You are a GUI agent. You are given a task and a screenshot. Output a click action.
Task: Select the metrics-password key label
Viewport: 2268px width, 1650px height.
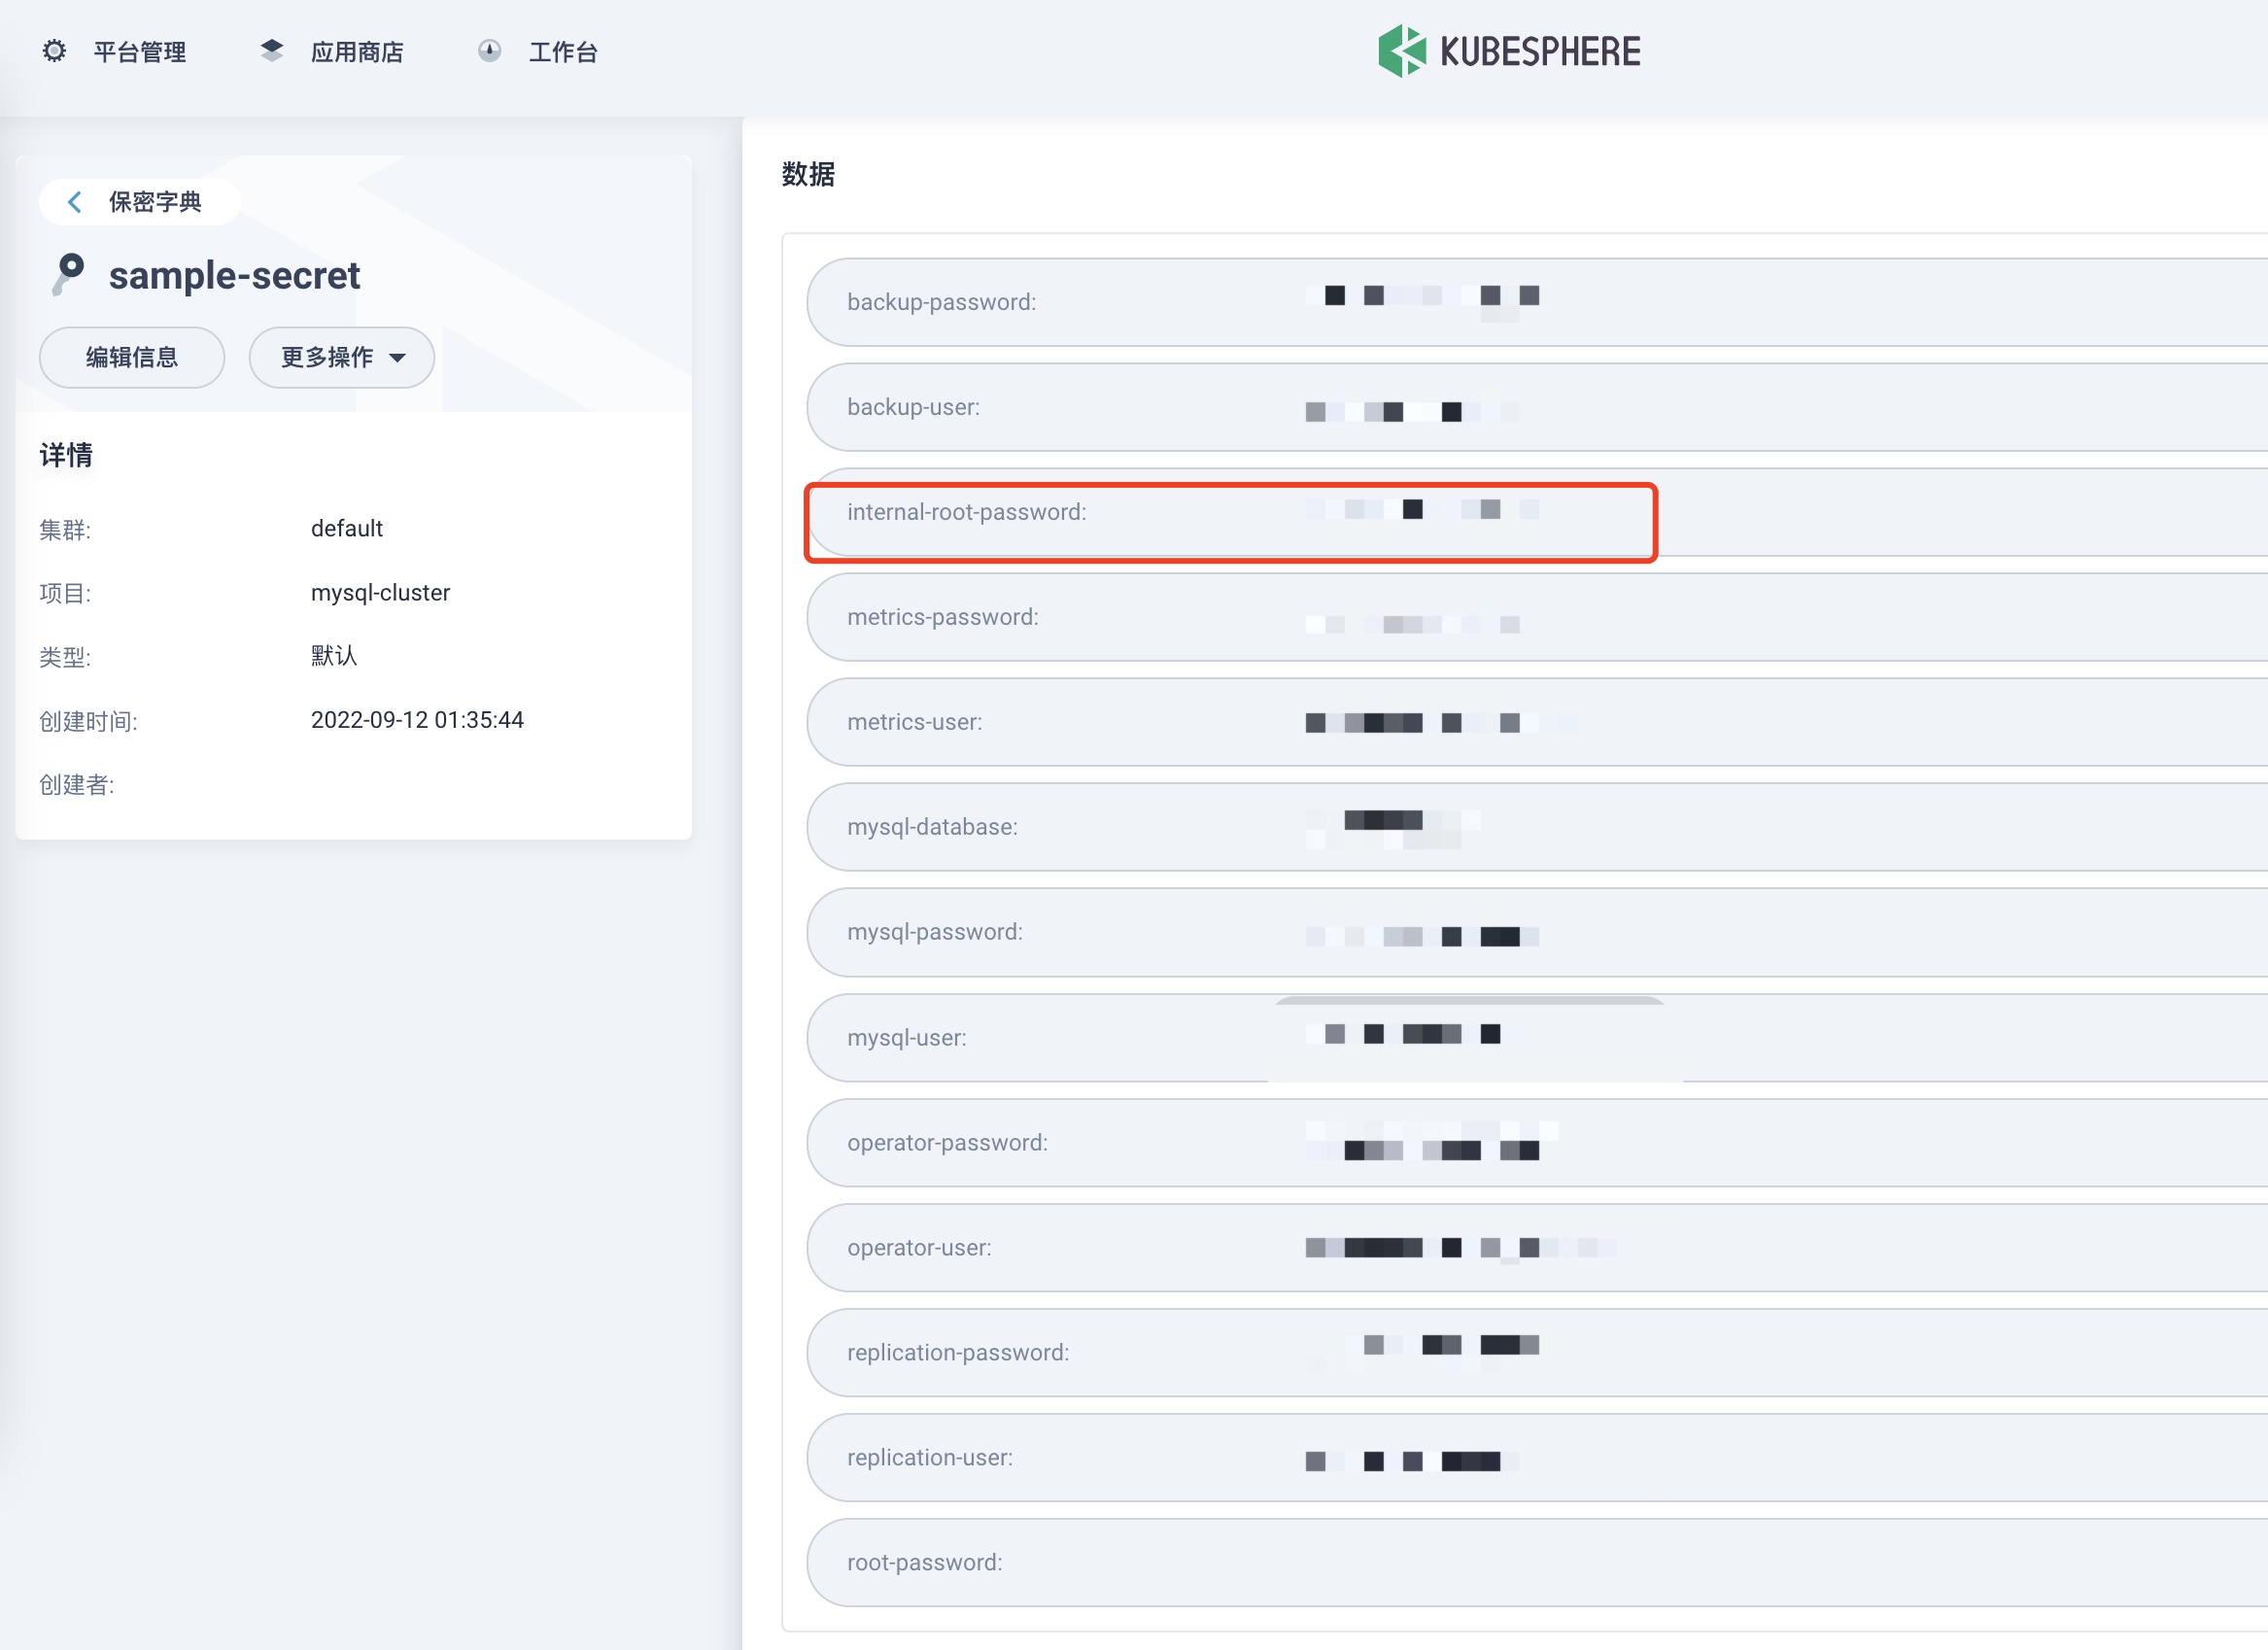943,617
